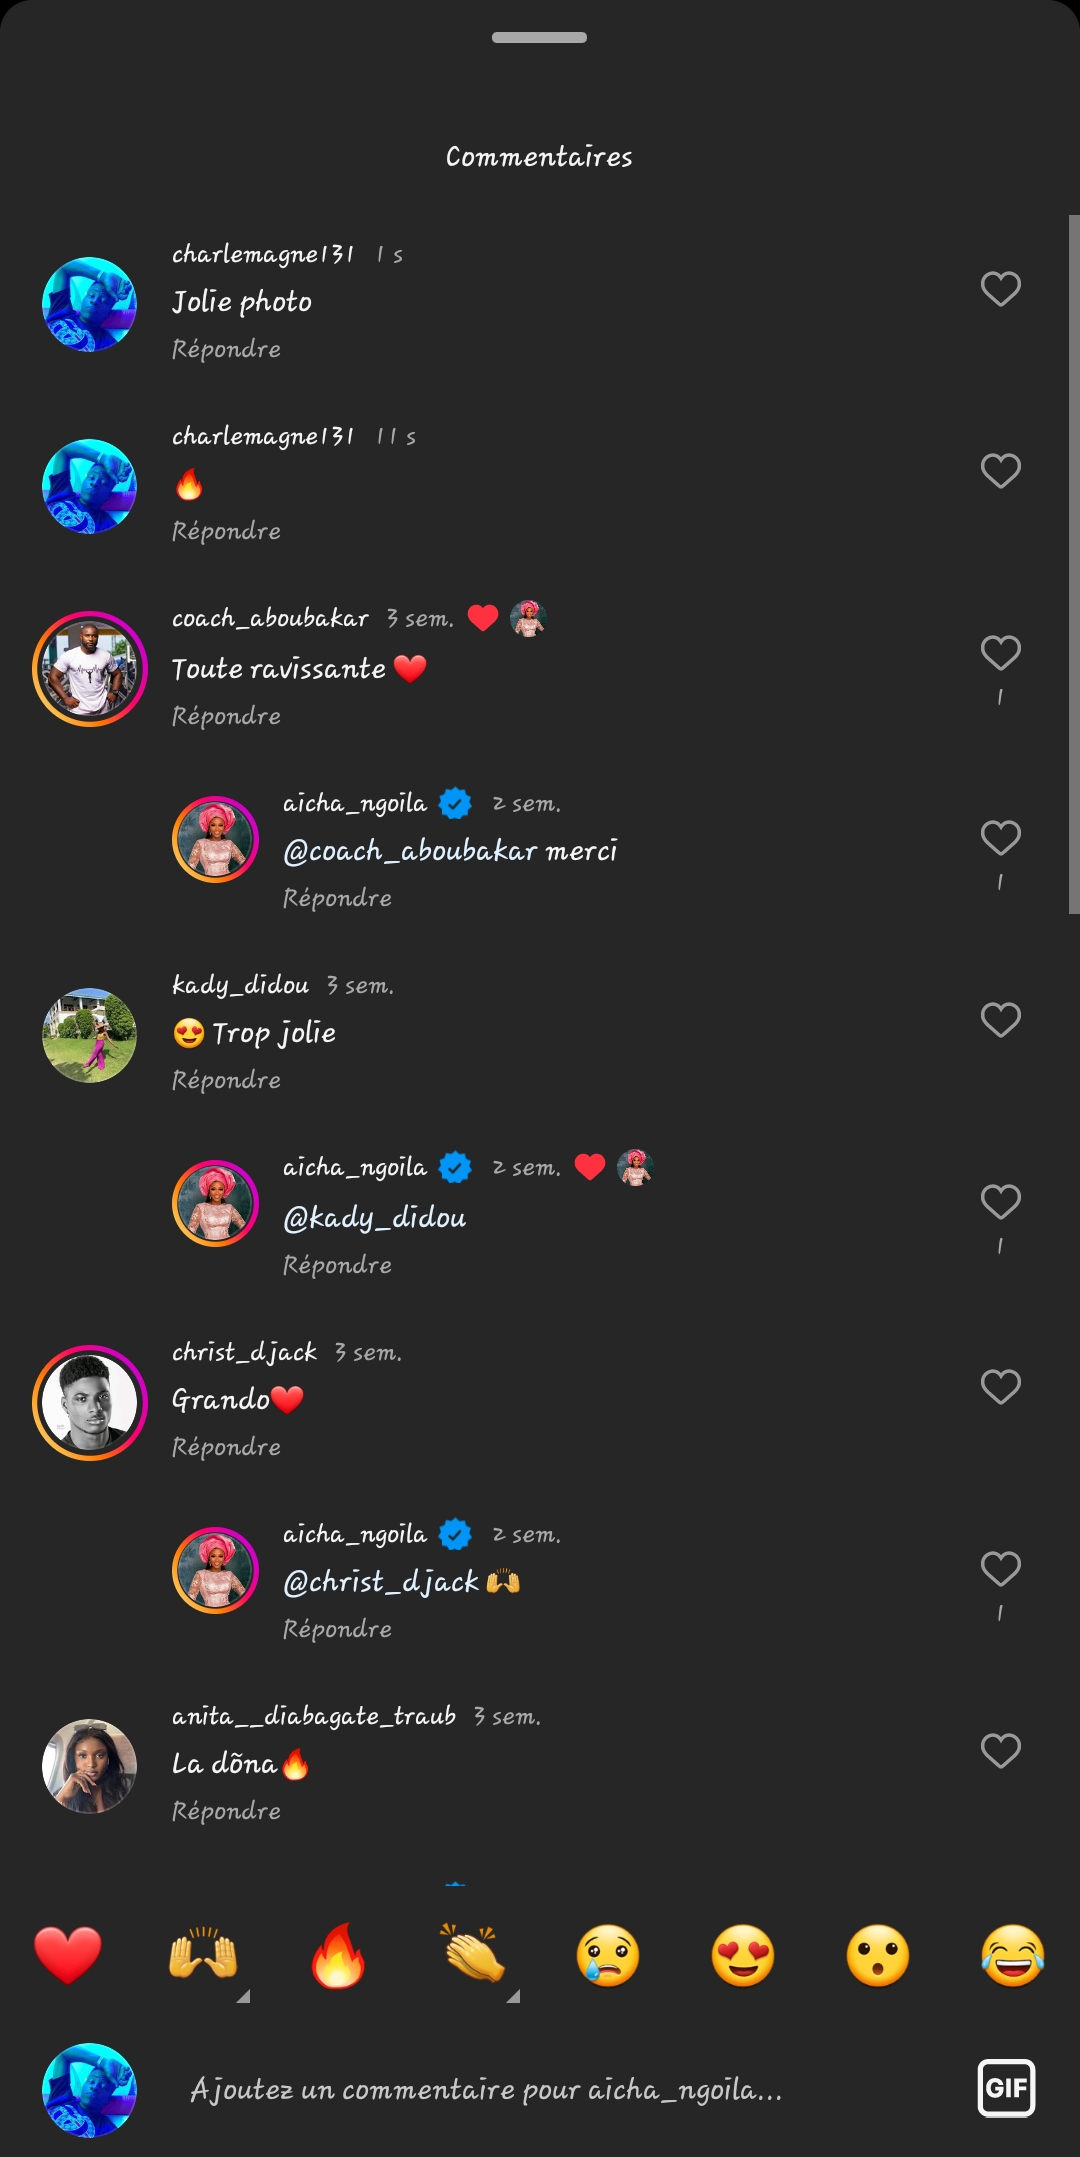
Task: Like kady_didou's "Trop jolie" comment
Action: click(x=1000, y=1019)
